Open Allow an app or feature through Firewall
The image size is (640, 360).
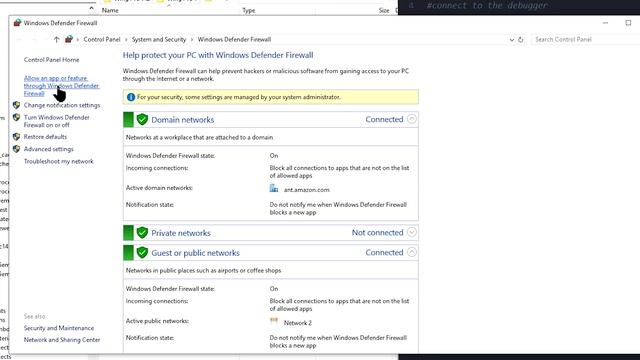tap(61, 86)
